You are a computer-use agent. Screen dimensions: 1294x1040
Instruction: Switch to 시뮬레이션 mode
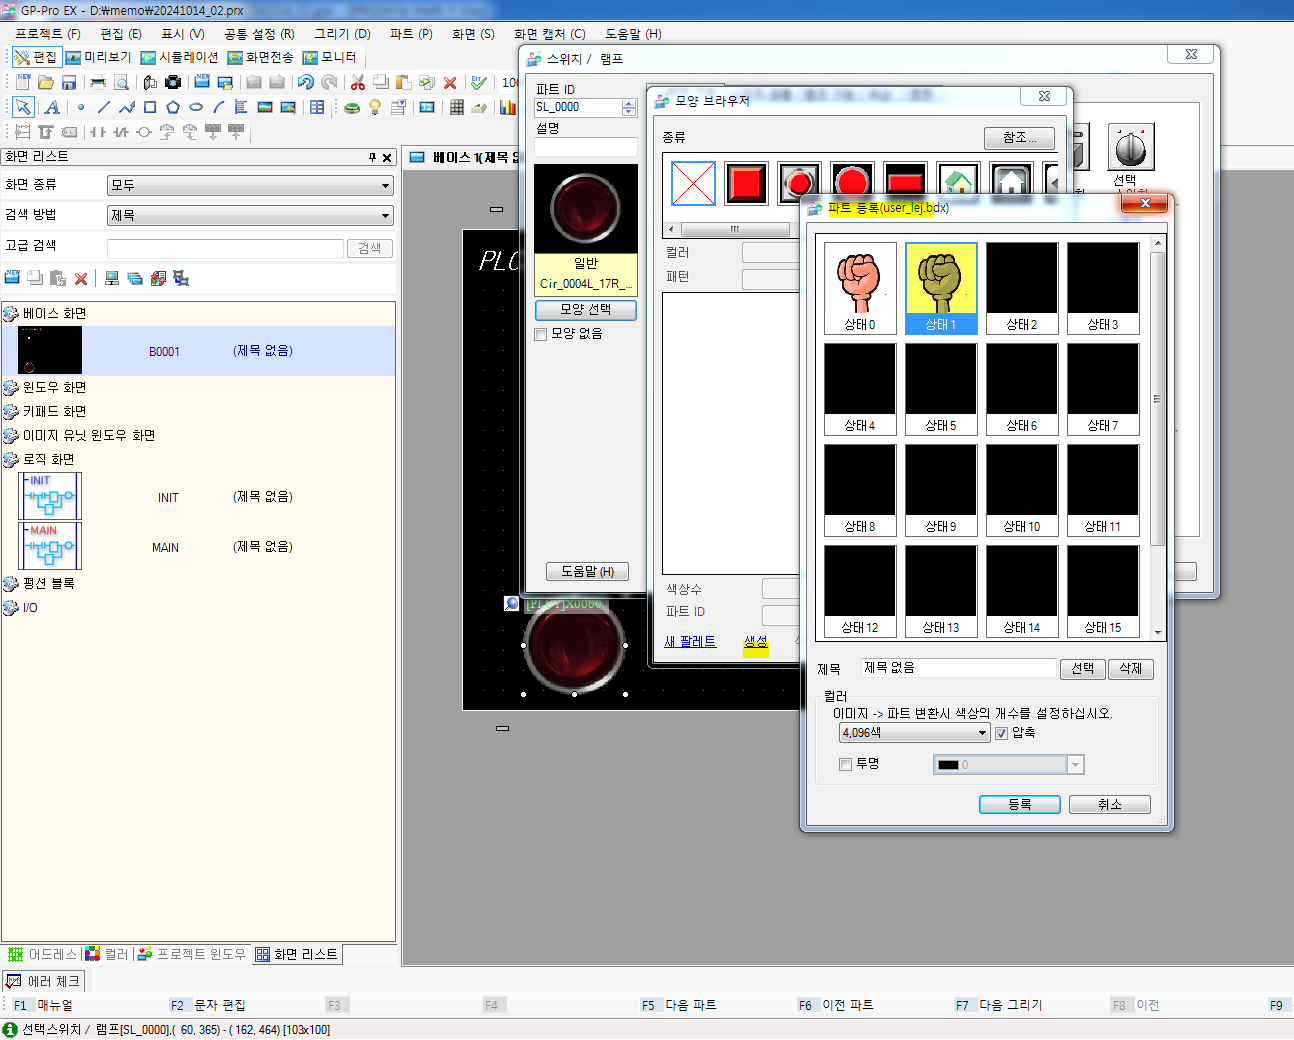coord(179,57)
